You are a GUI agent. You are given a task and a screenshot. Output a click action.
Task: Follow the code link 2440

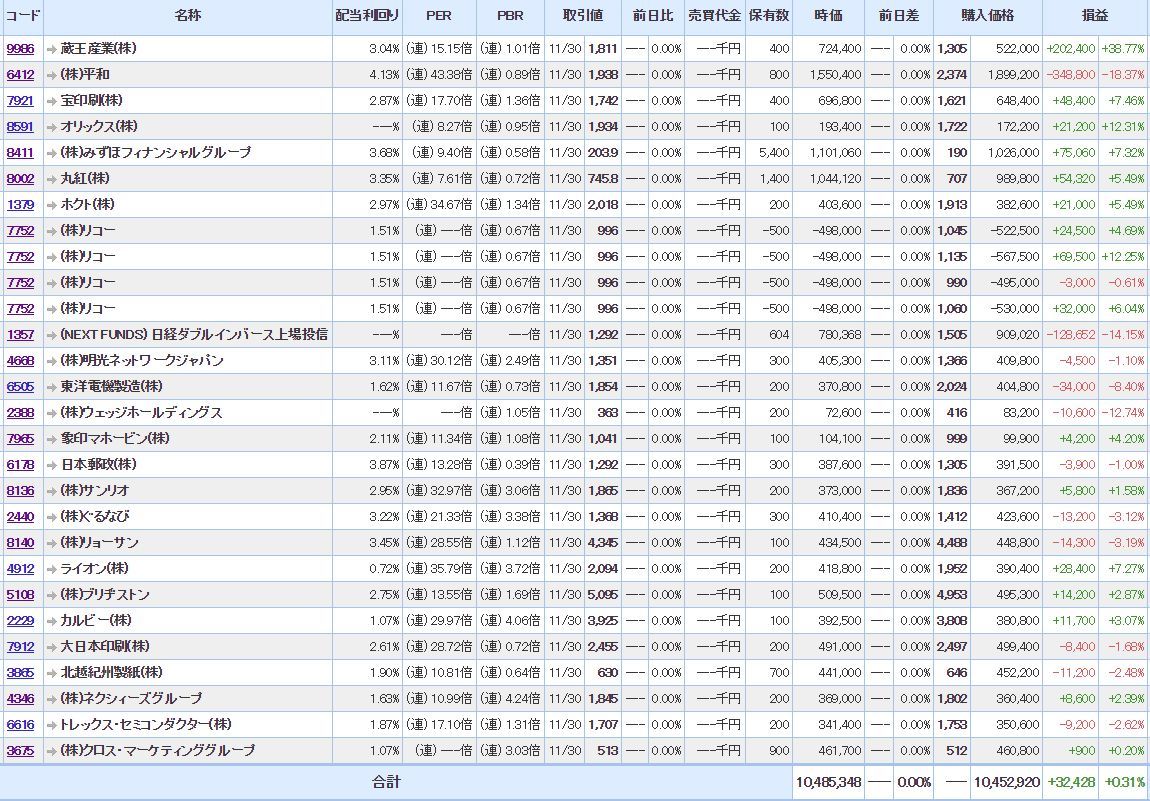coord(20,517)
